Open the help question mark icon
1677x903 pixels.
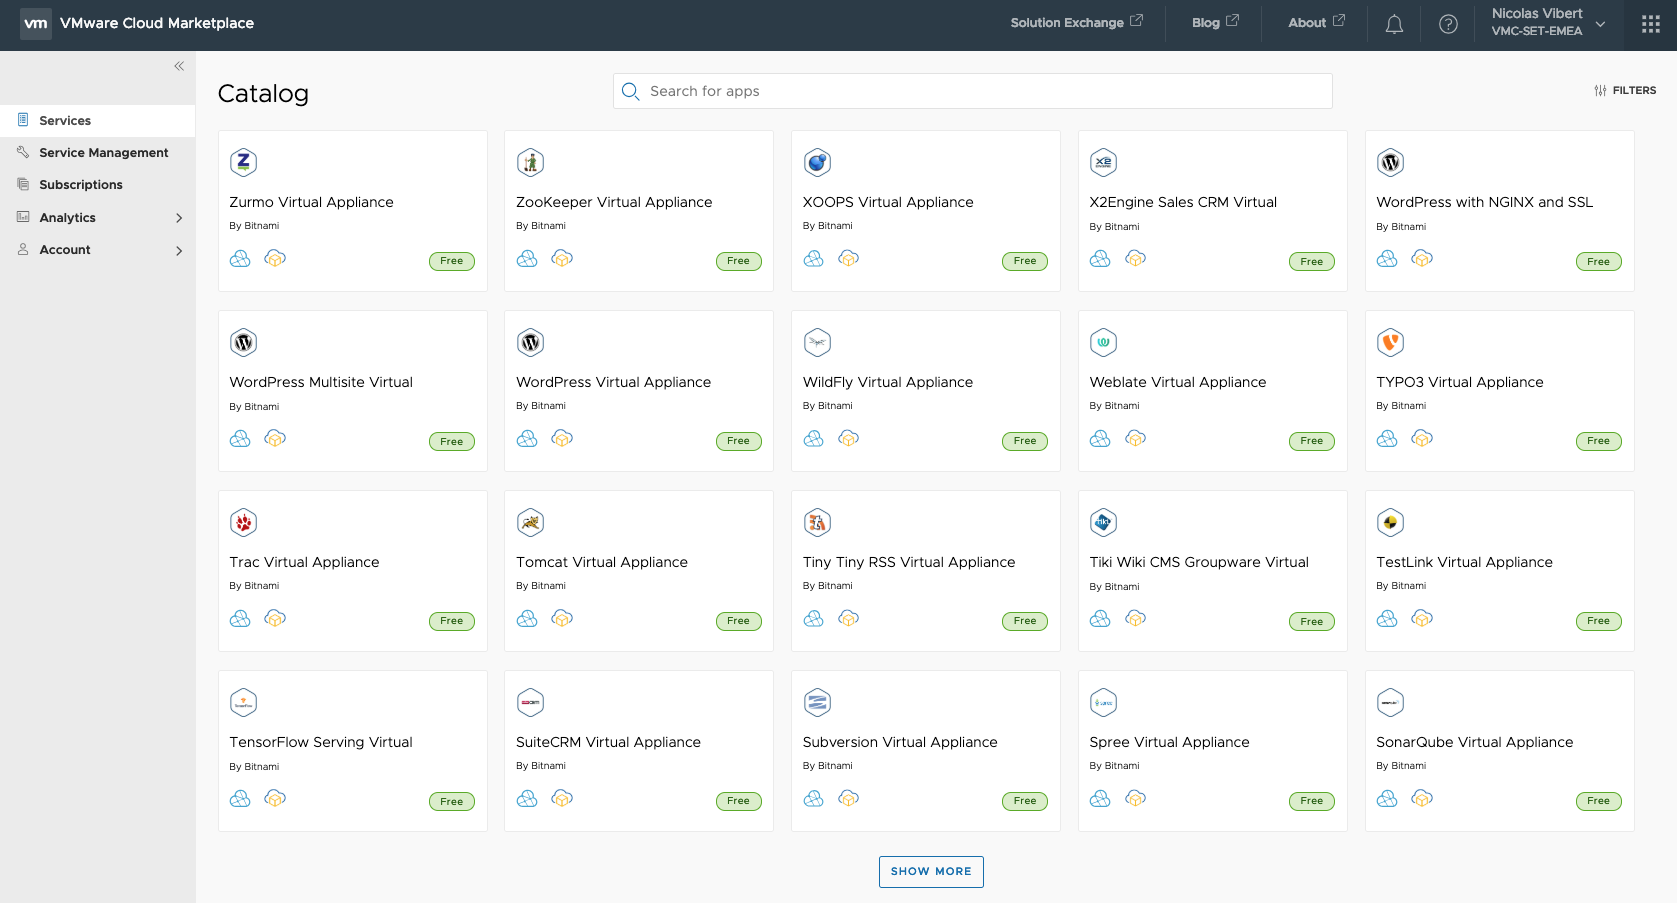(1448, 25)
